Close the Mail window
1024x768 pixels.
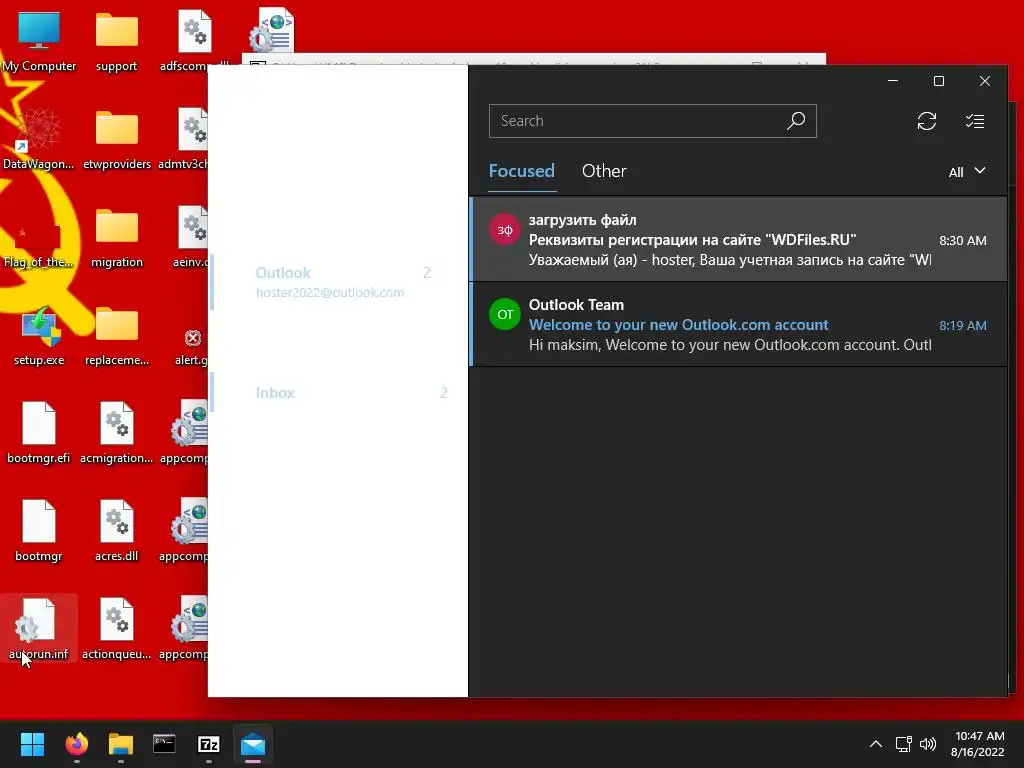tap(985, 81)
